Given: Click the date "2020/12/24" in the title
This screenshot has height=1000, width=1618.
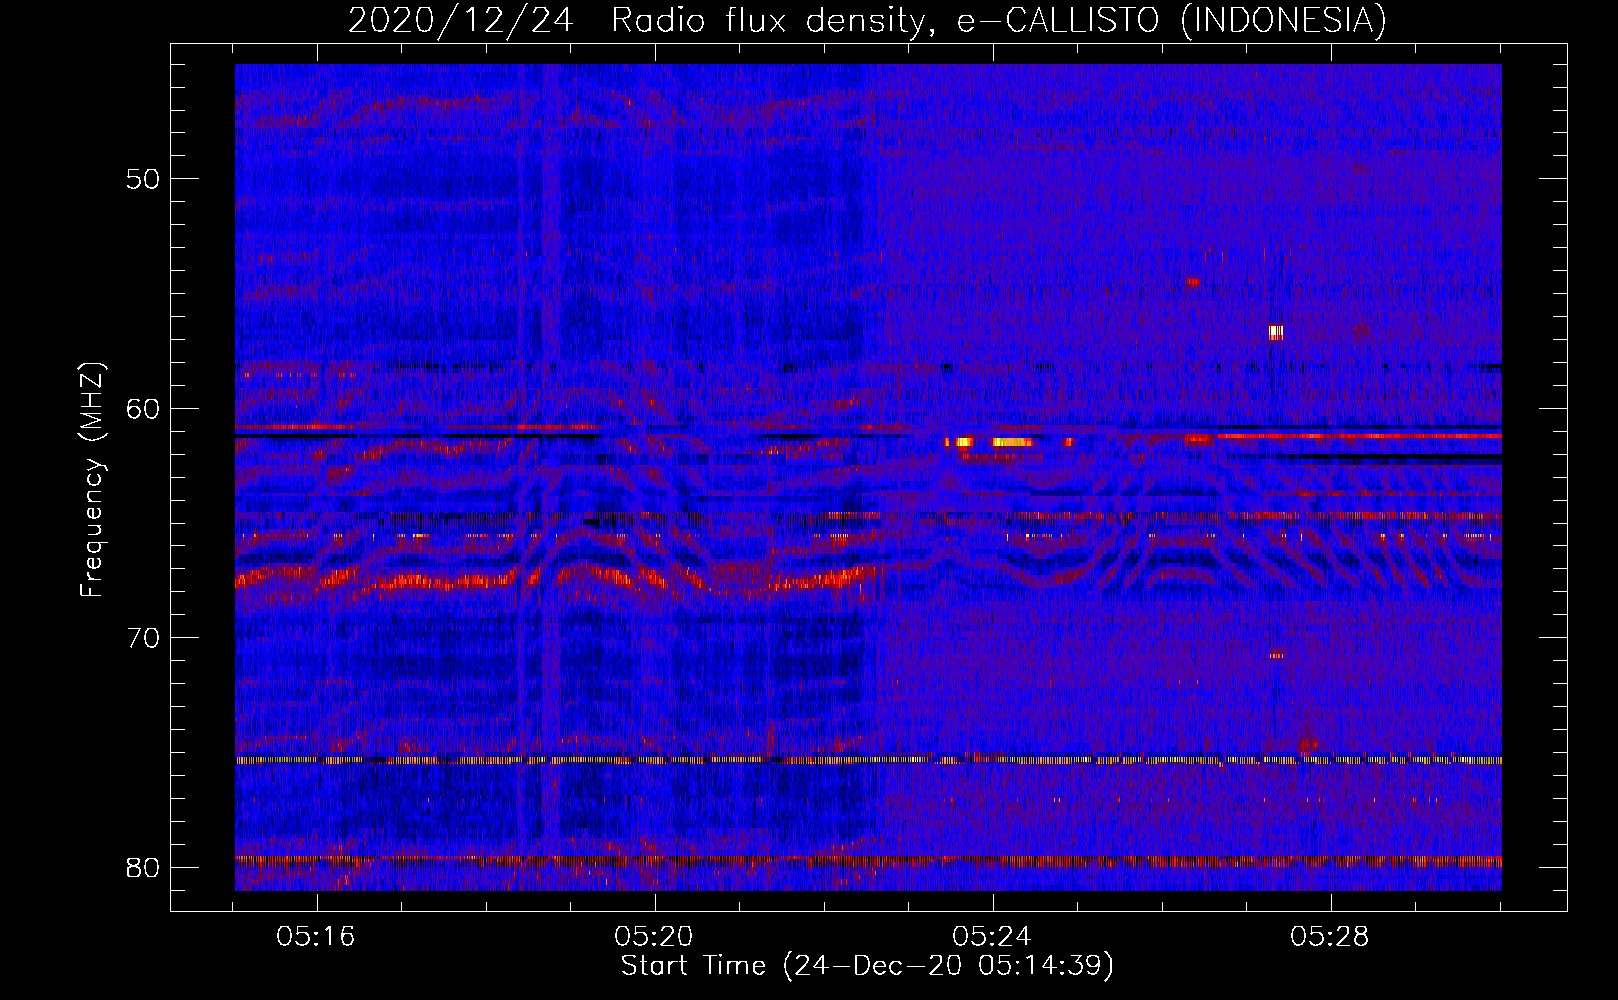Looking at the screenshot, I should click(460, 20).
